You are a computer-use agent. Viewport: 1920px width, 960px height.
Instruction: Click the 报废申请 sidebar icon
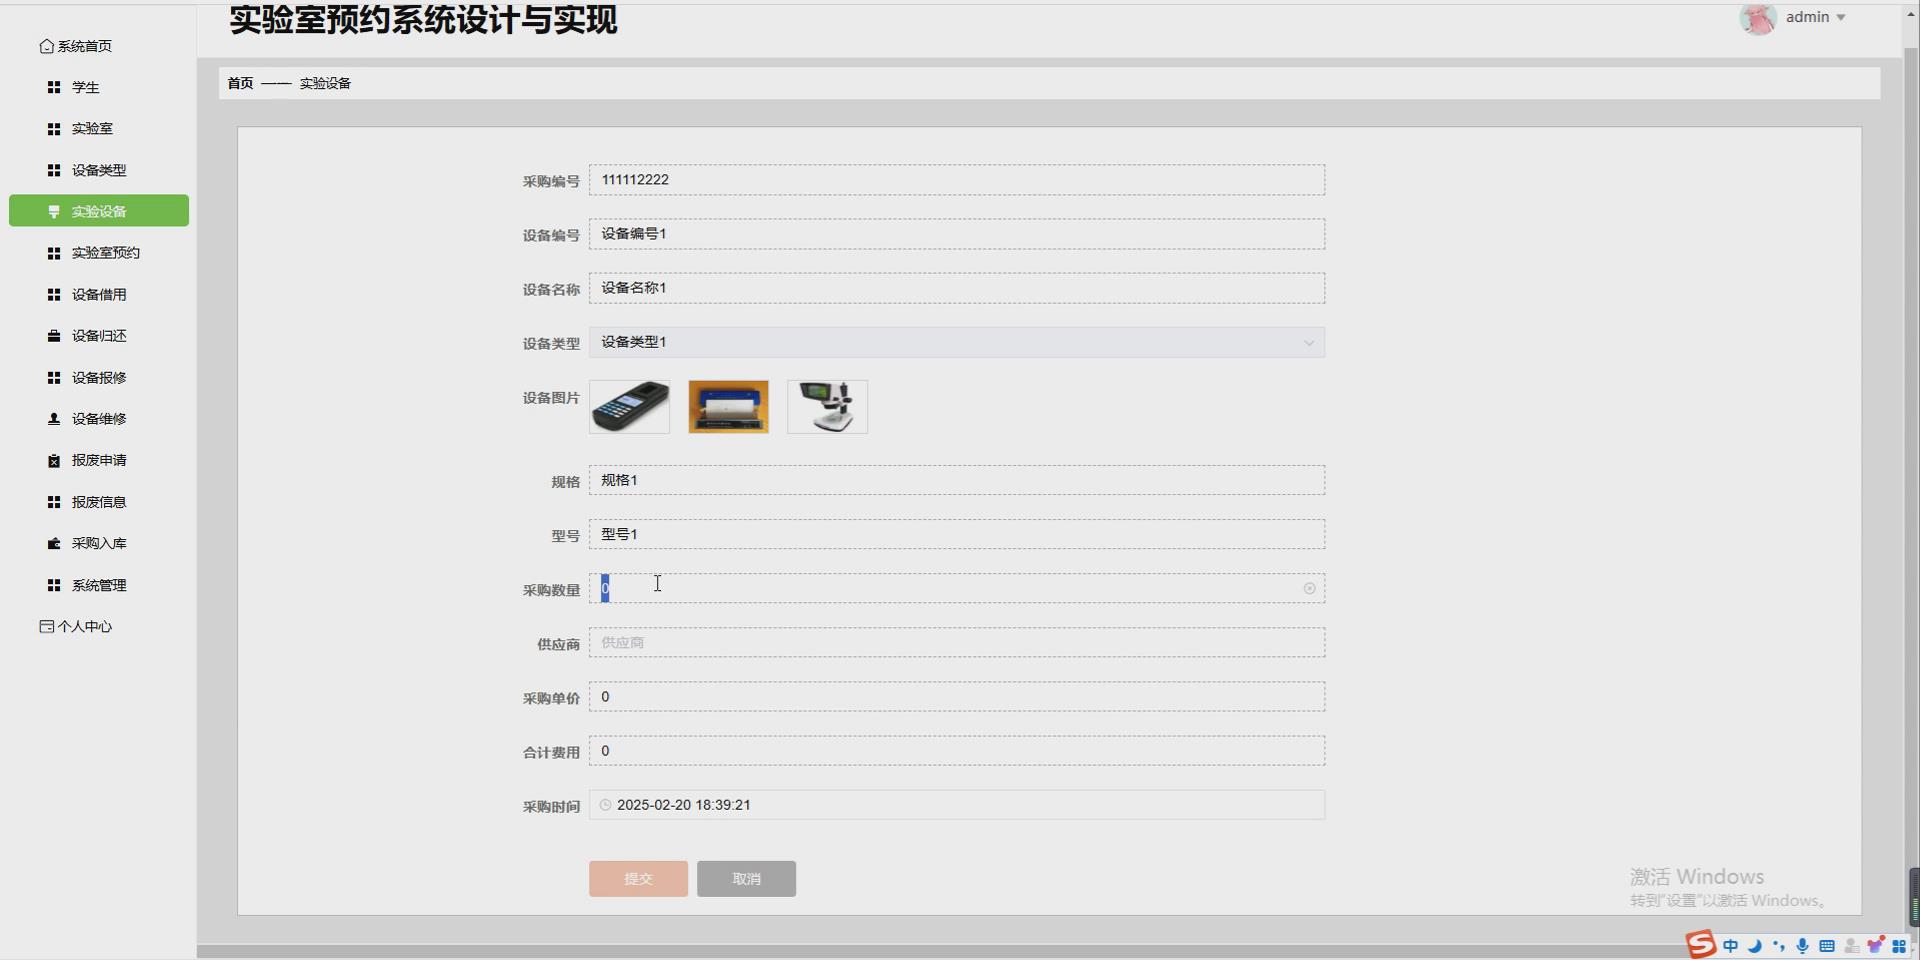(x=53, y=460)
